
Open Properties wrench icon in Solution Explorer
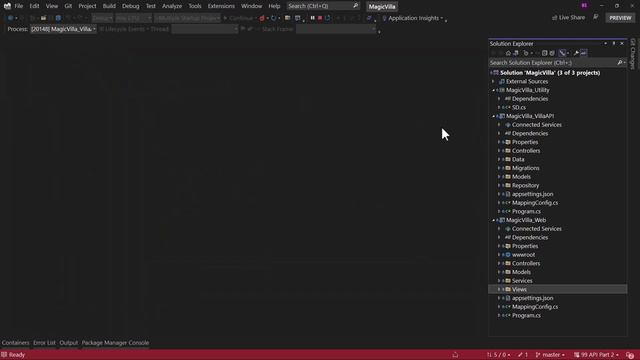click(x=576, y=53)
